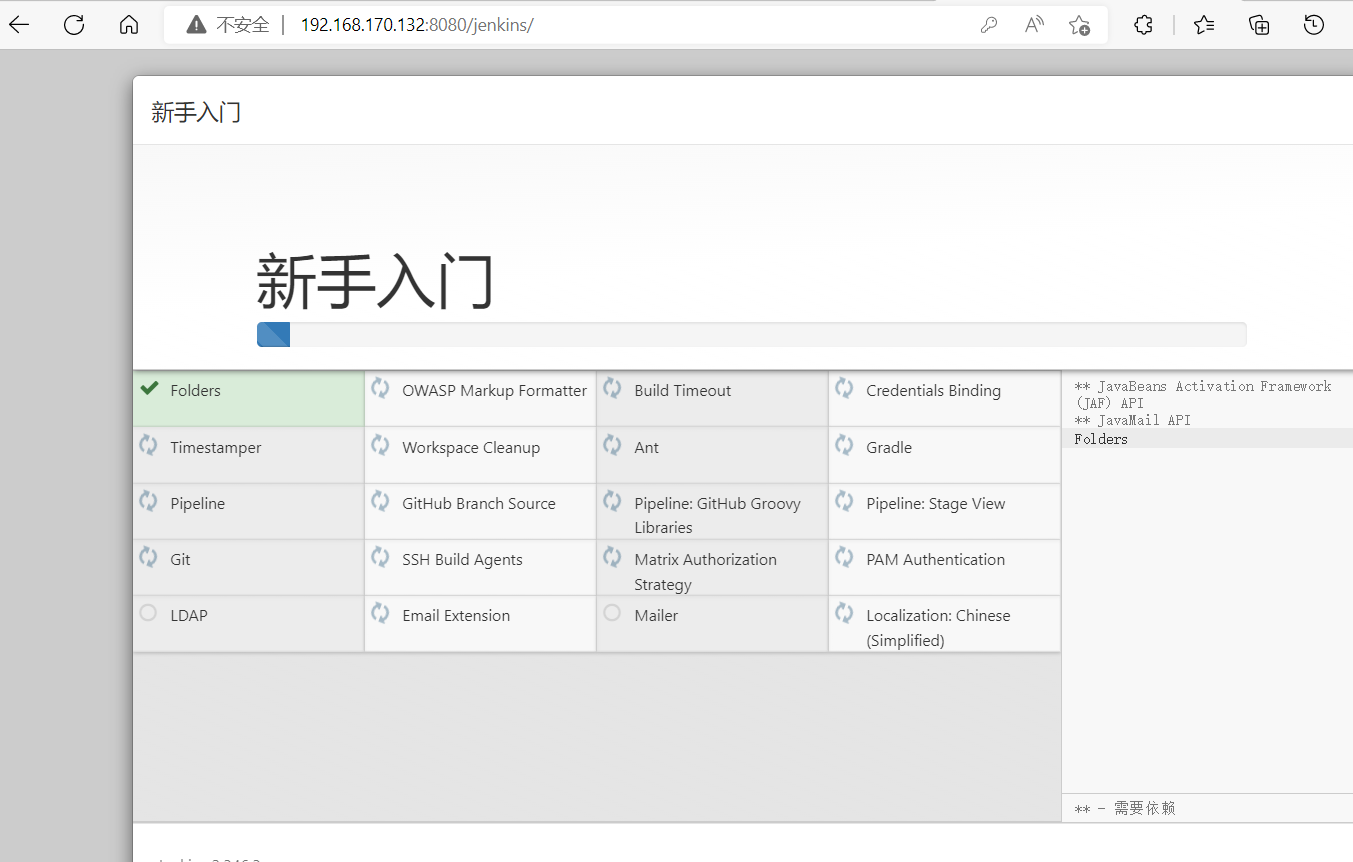Select the Git plugin label

coord(180,560)
